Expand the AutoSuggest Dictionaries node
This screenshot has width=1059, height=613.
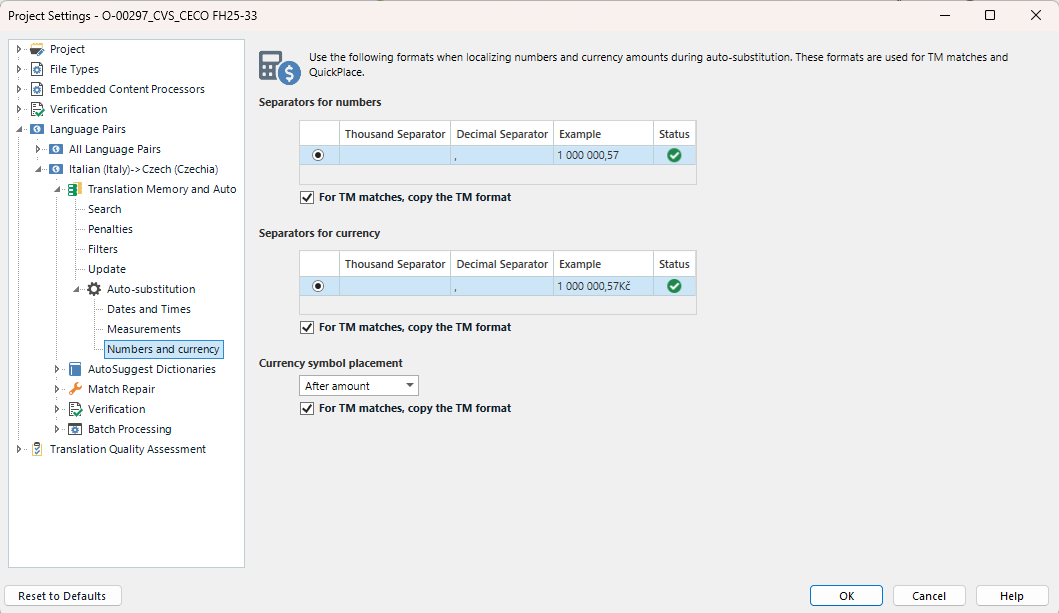tap(57, 369)
